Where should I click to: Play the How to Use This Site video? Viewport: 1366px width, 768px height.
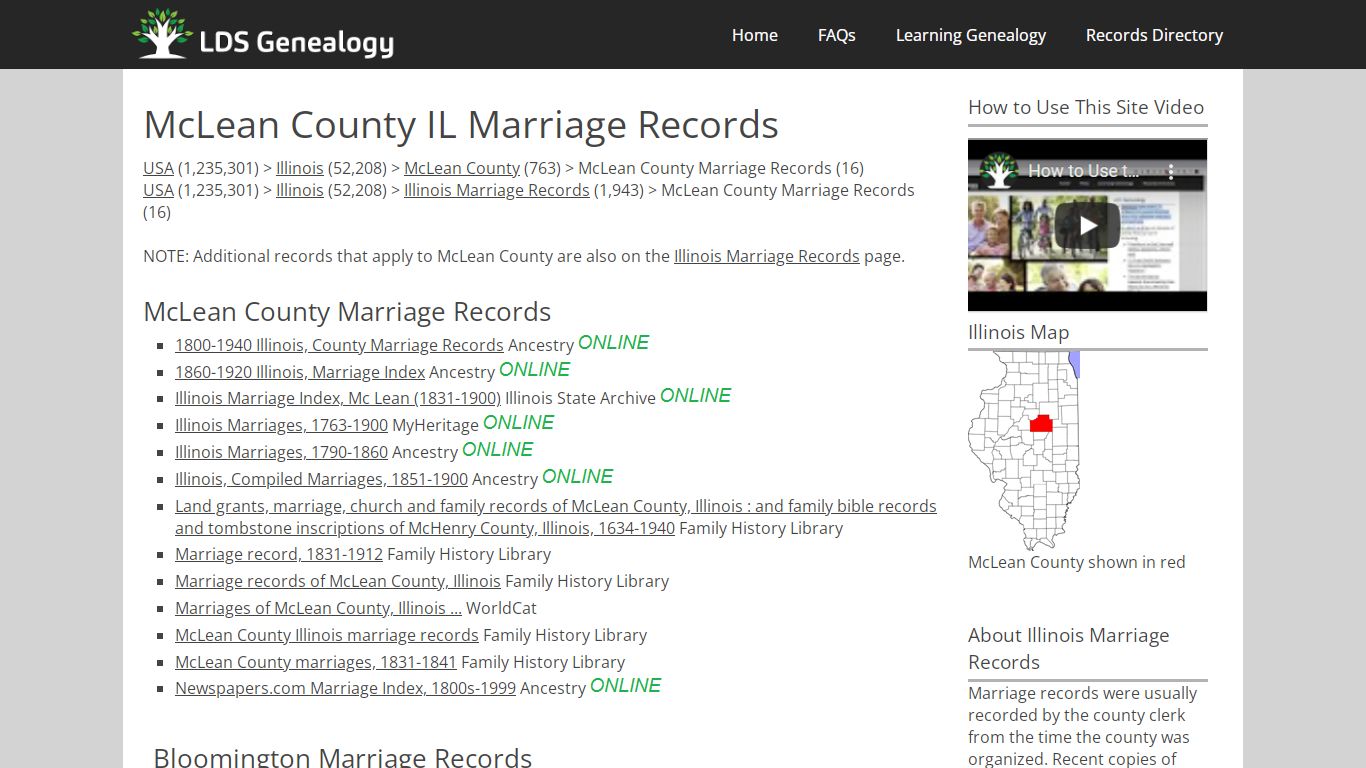[1087, 225]
